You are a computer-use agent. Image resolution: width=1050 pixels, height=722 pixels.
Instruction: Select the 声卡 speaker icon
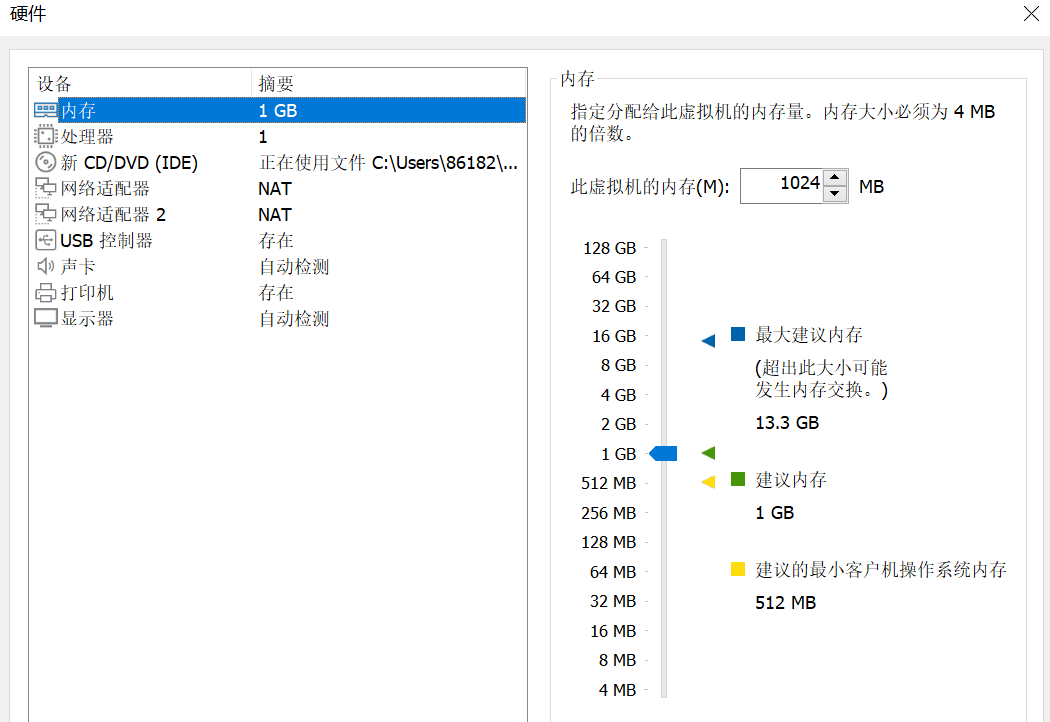[x=46, y=267]
